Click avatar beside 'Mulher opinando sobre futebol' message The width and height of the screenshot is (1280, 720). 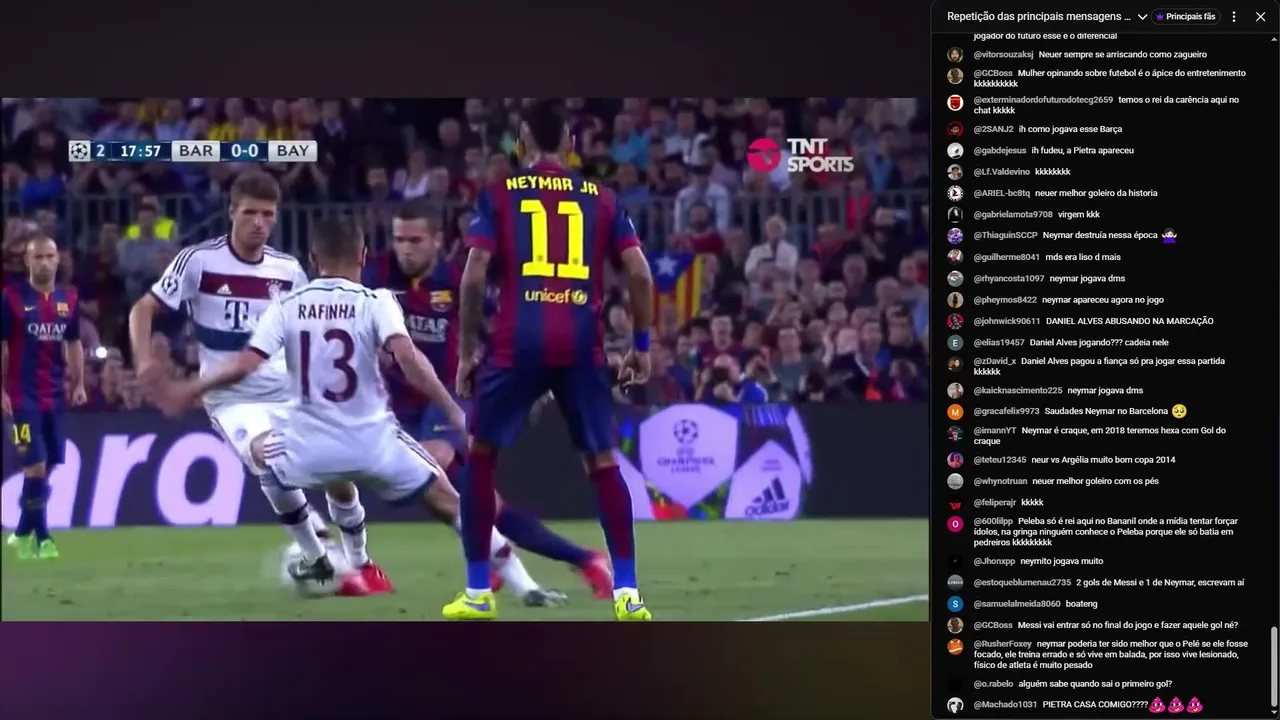(955, 76)
